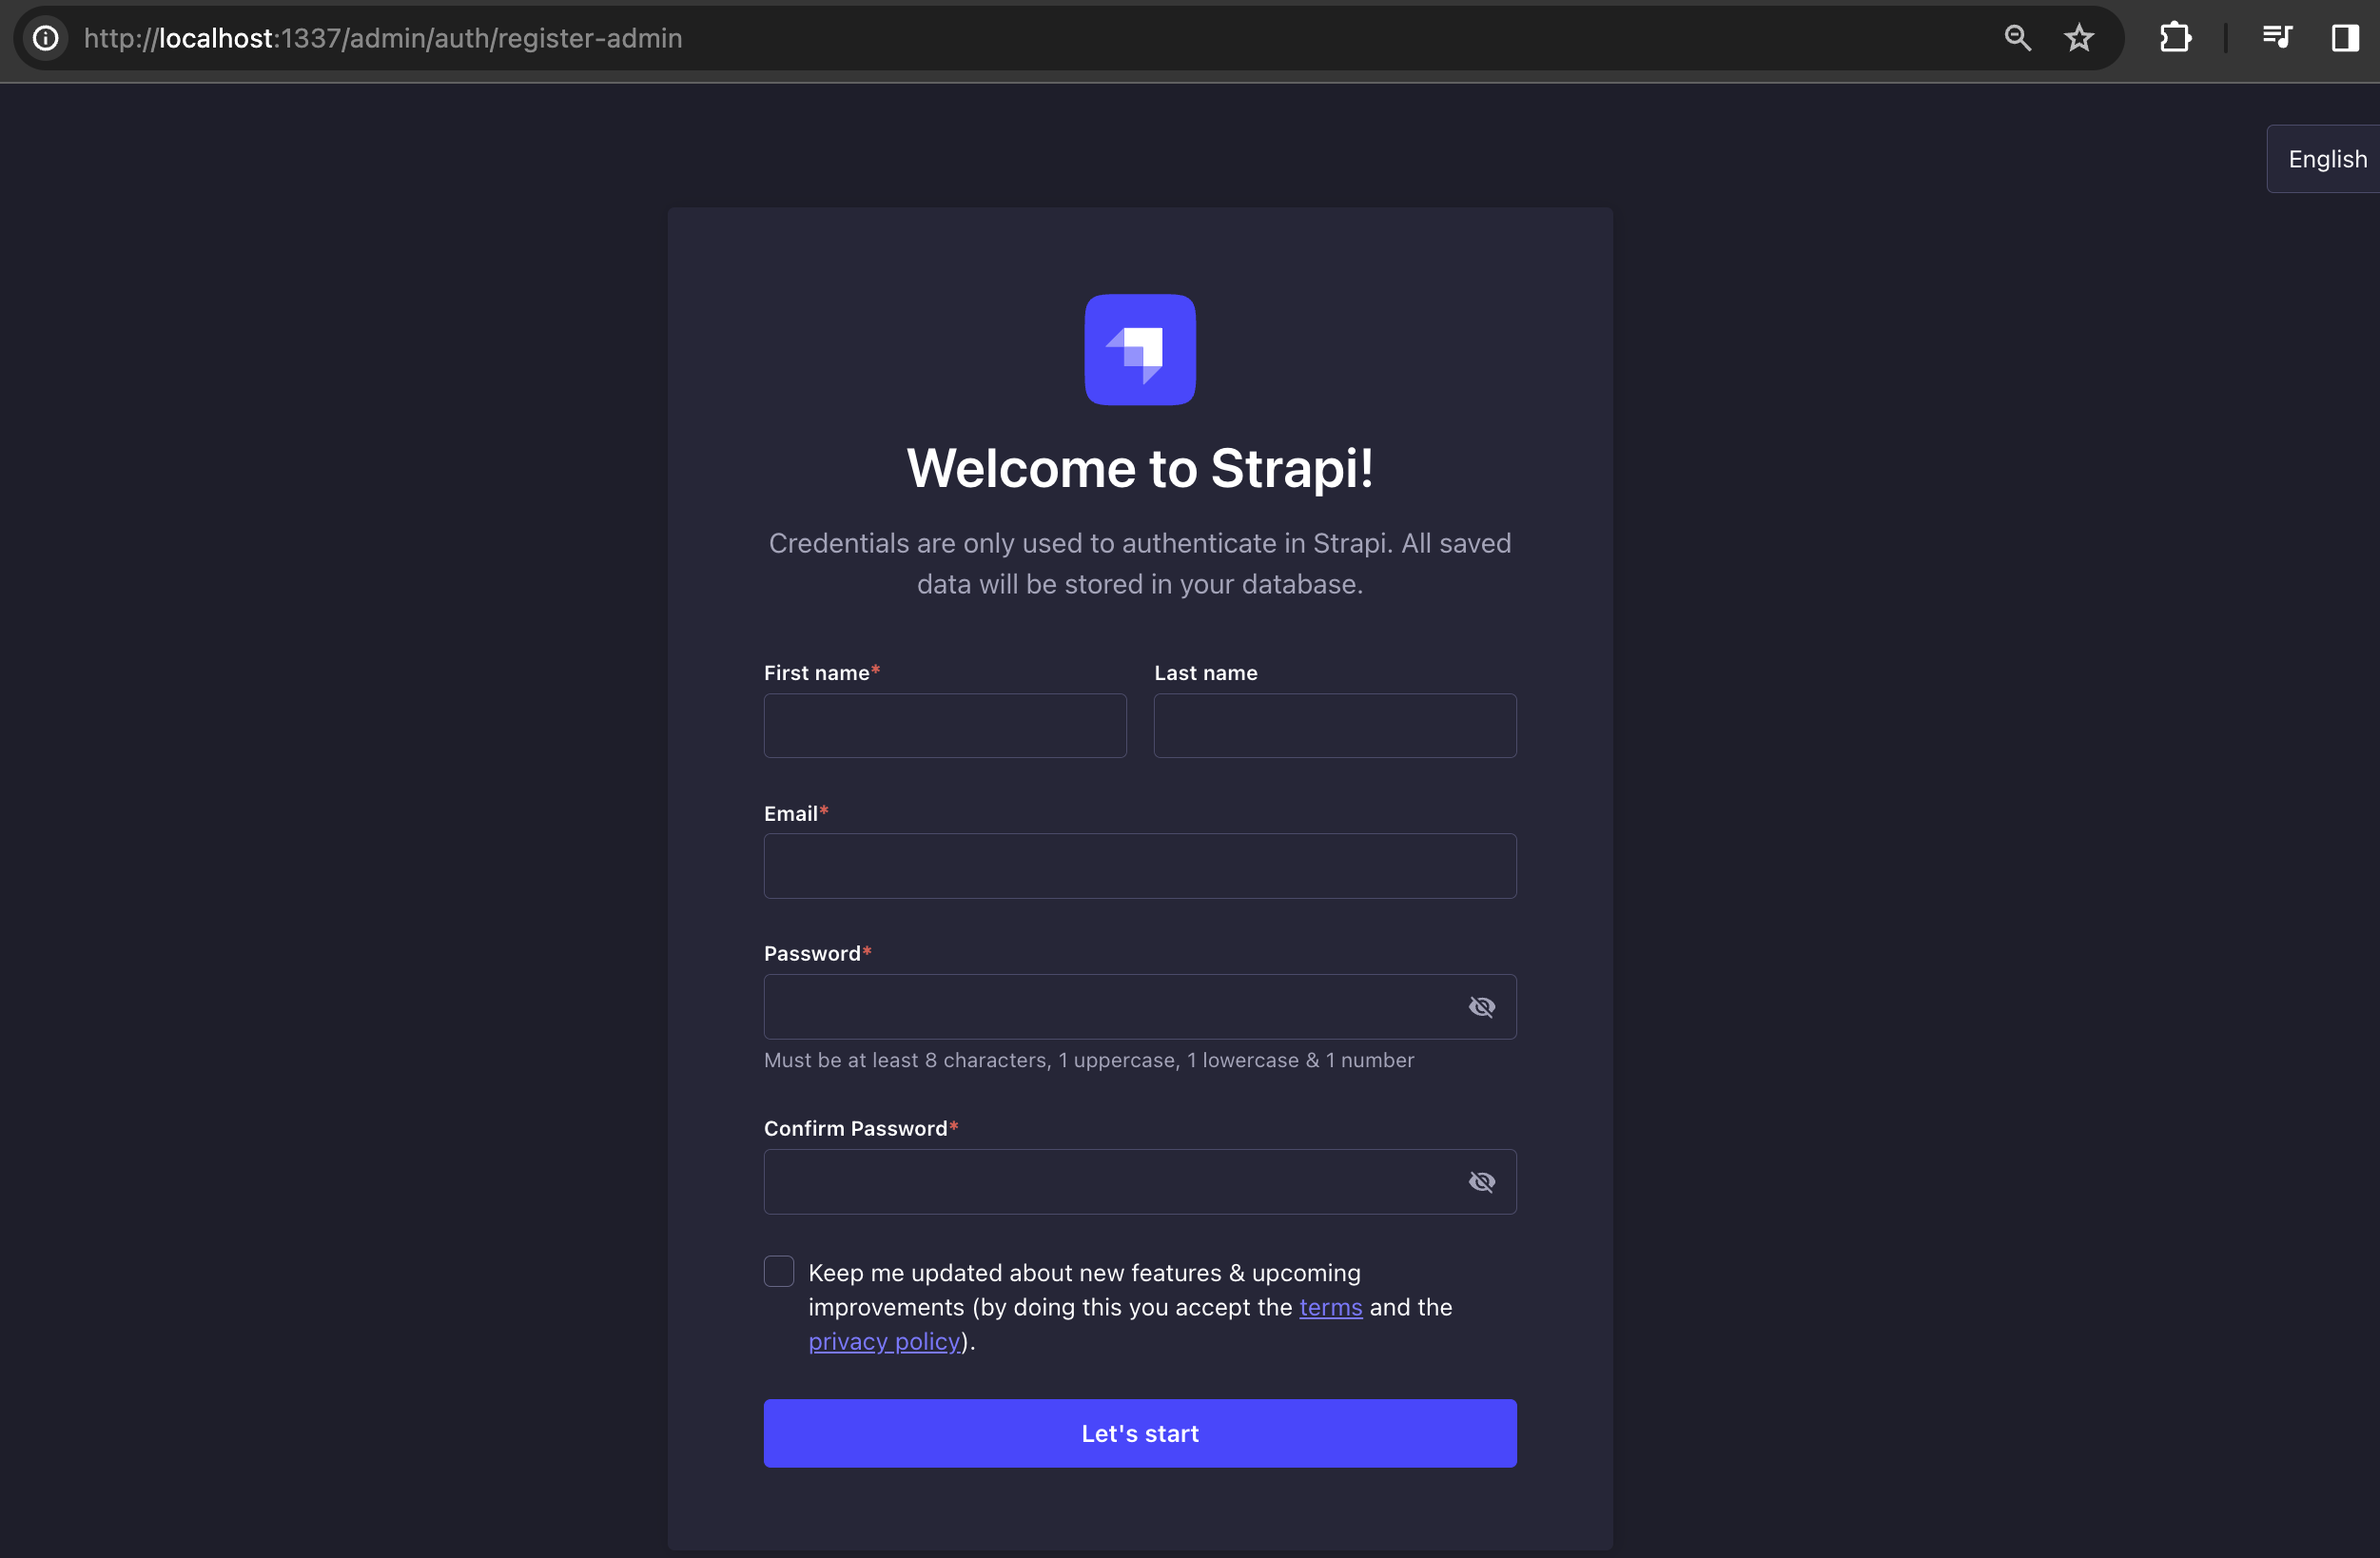Screen dimensions: 2380x1558
Task: Check the keep me updated checkbox
Action: click(x=779, y=1271)
